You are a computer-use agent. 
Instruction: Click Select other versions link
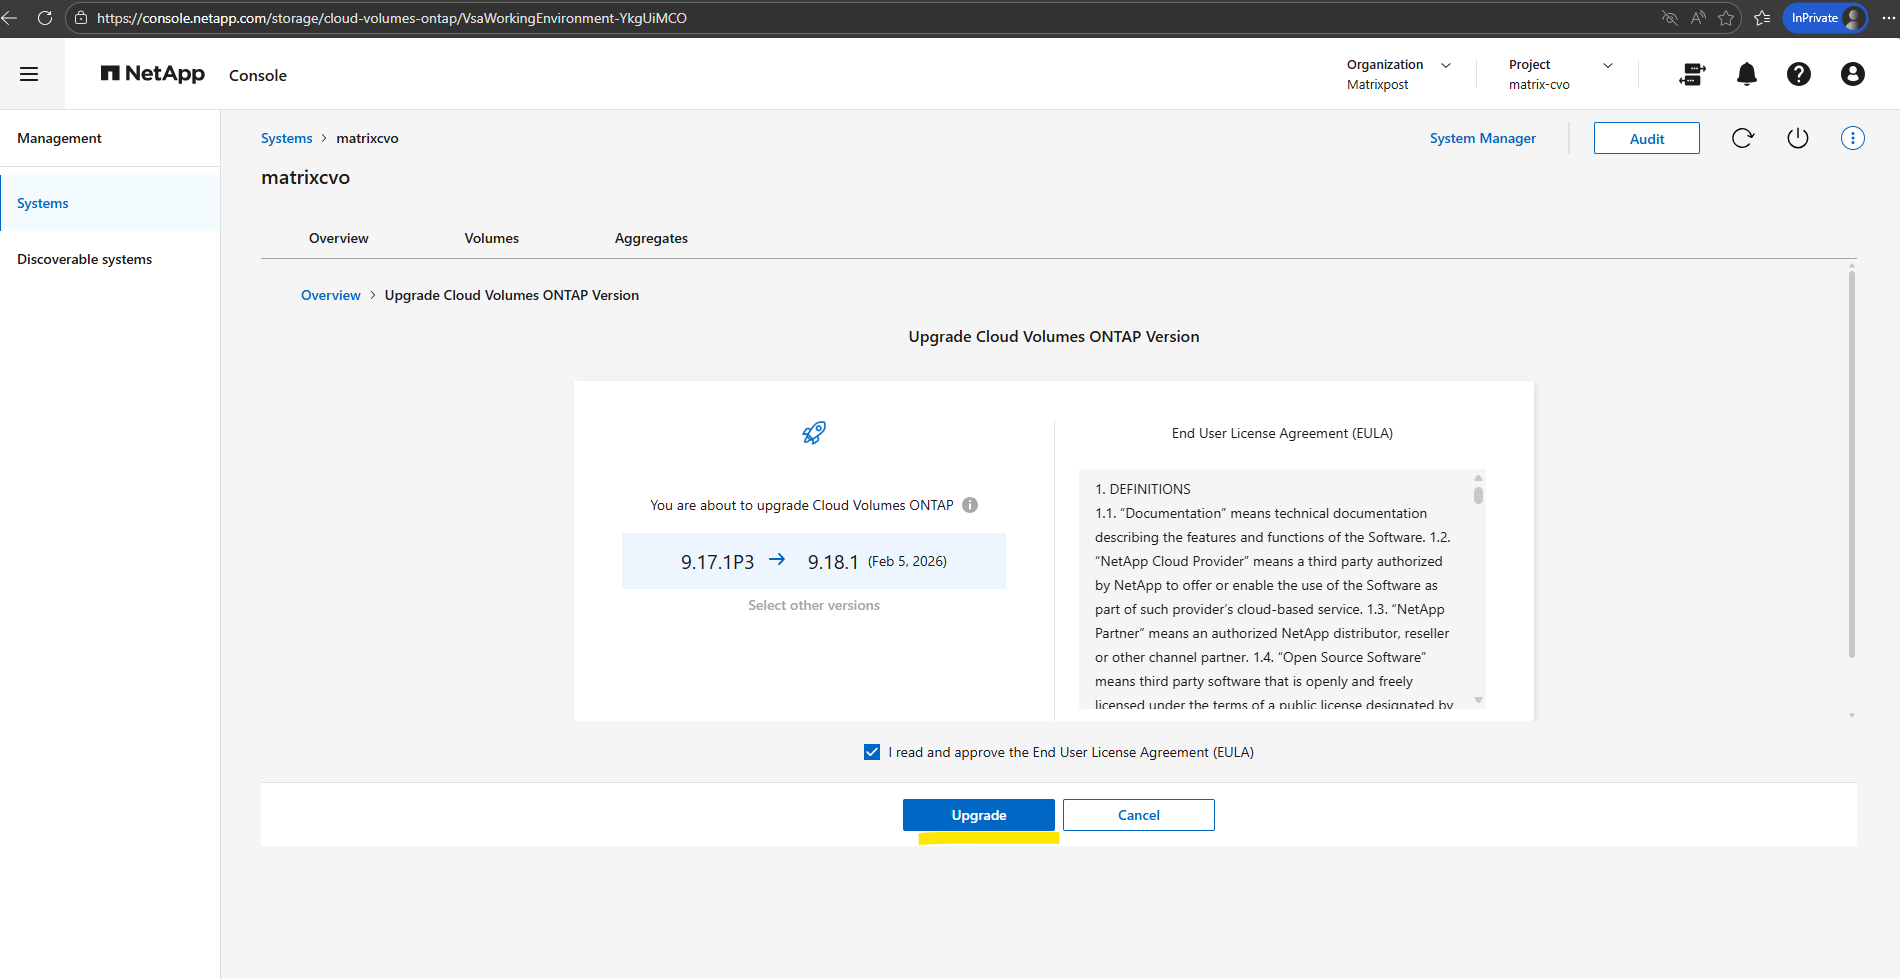coord(814,605)
